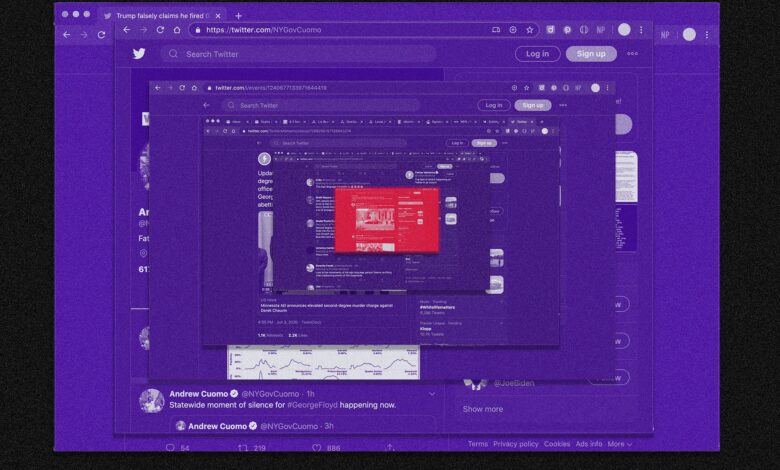
Task: Open the Terms footer link
Action: [x=478, y=444]
